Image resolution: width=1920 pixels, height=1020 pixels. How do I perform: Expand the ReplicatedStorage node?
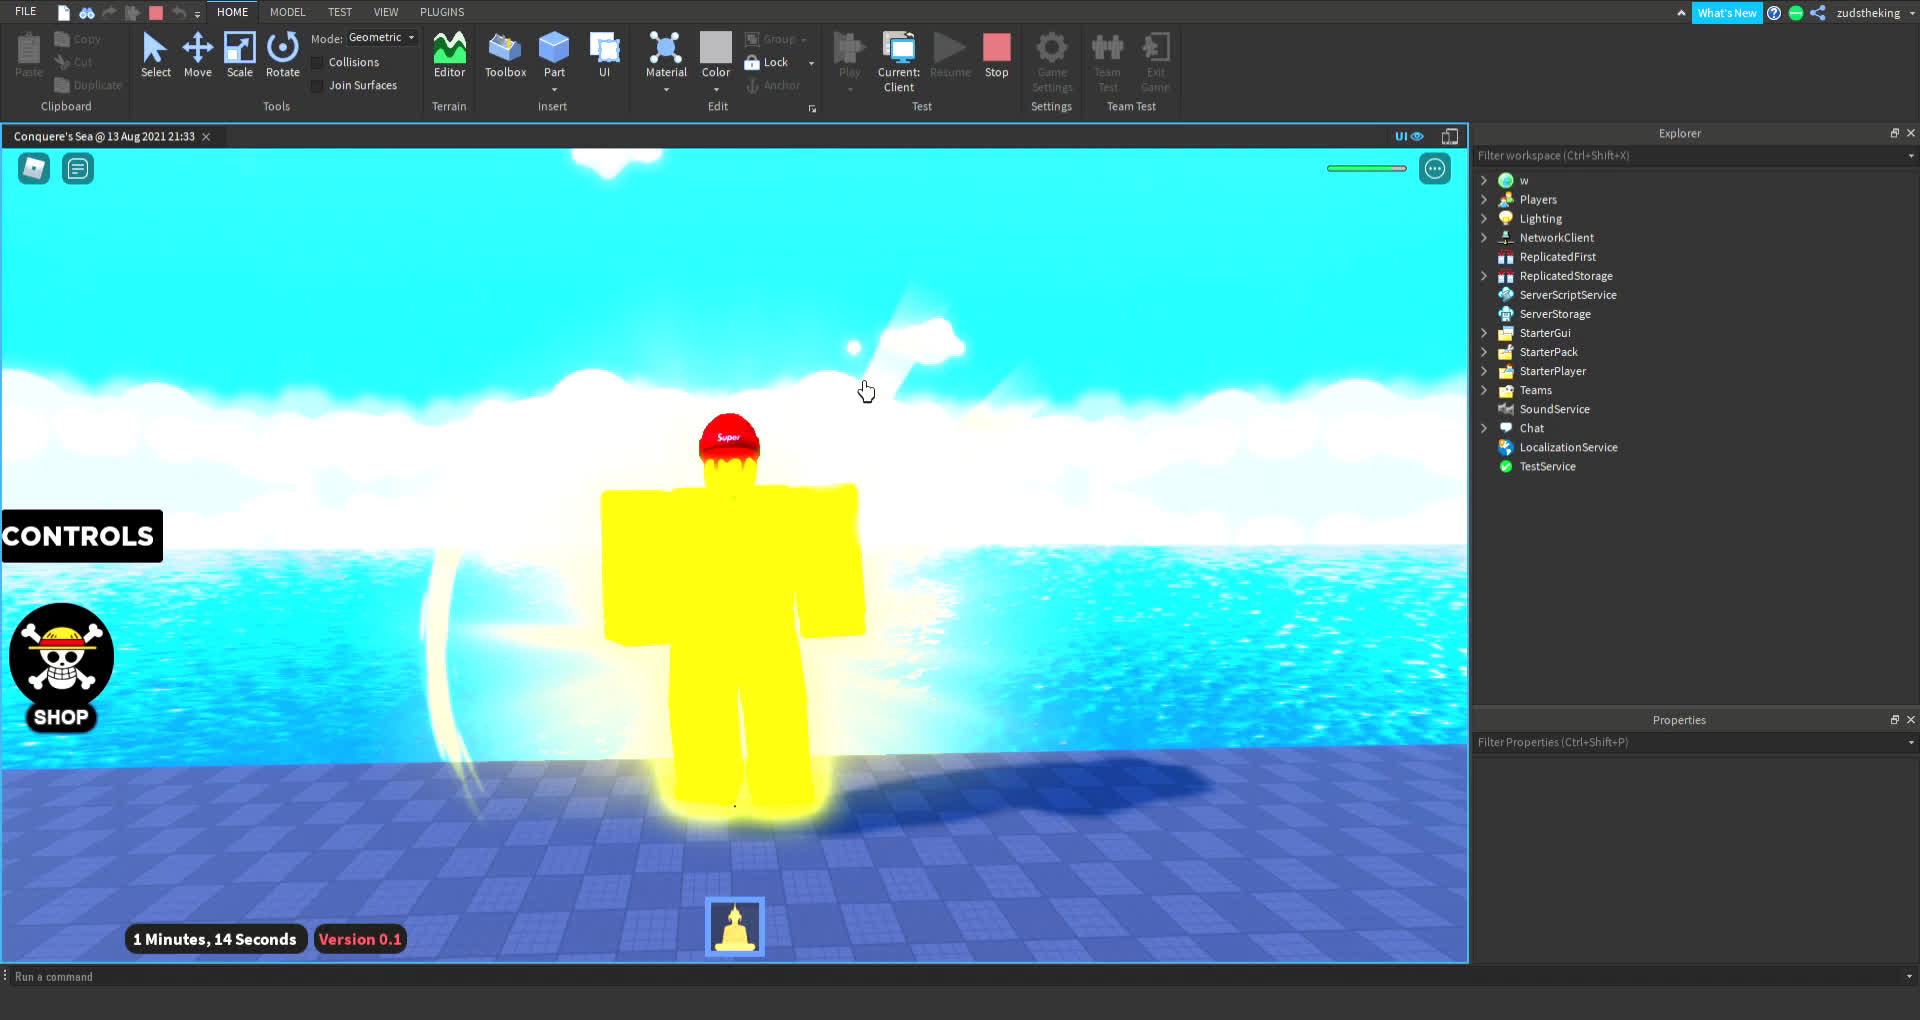click(x=1484, y=276)
